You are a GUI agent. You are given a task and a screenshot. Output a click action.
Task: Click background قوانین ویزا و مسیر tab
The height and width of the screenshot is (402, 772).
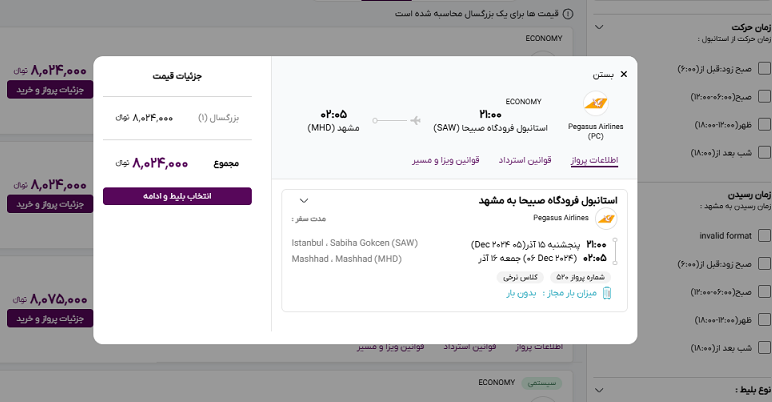[x=390, y=347]
